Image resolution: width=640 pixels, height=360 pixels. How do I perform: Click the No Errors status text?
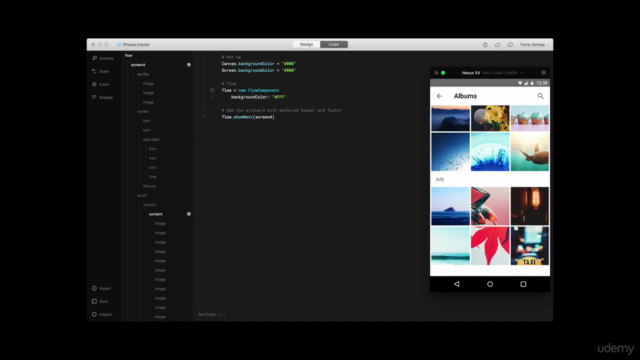click(207, 315)
